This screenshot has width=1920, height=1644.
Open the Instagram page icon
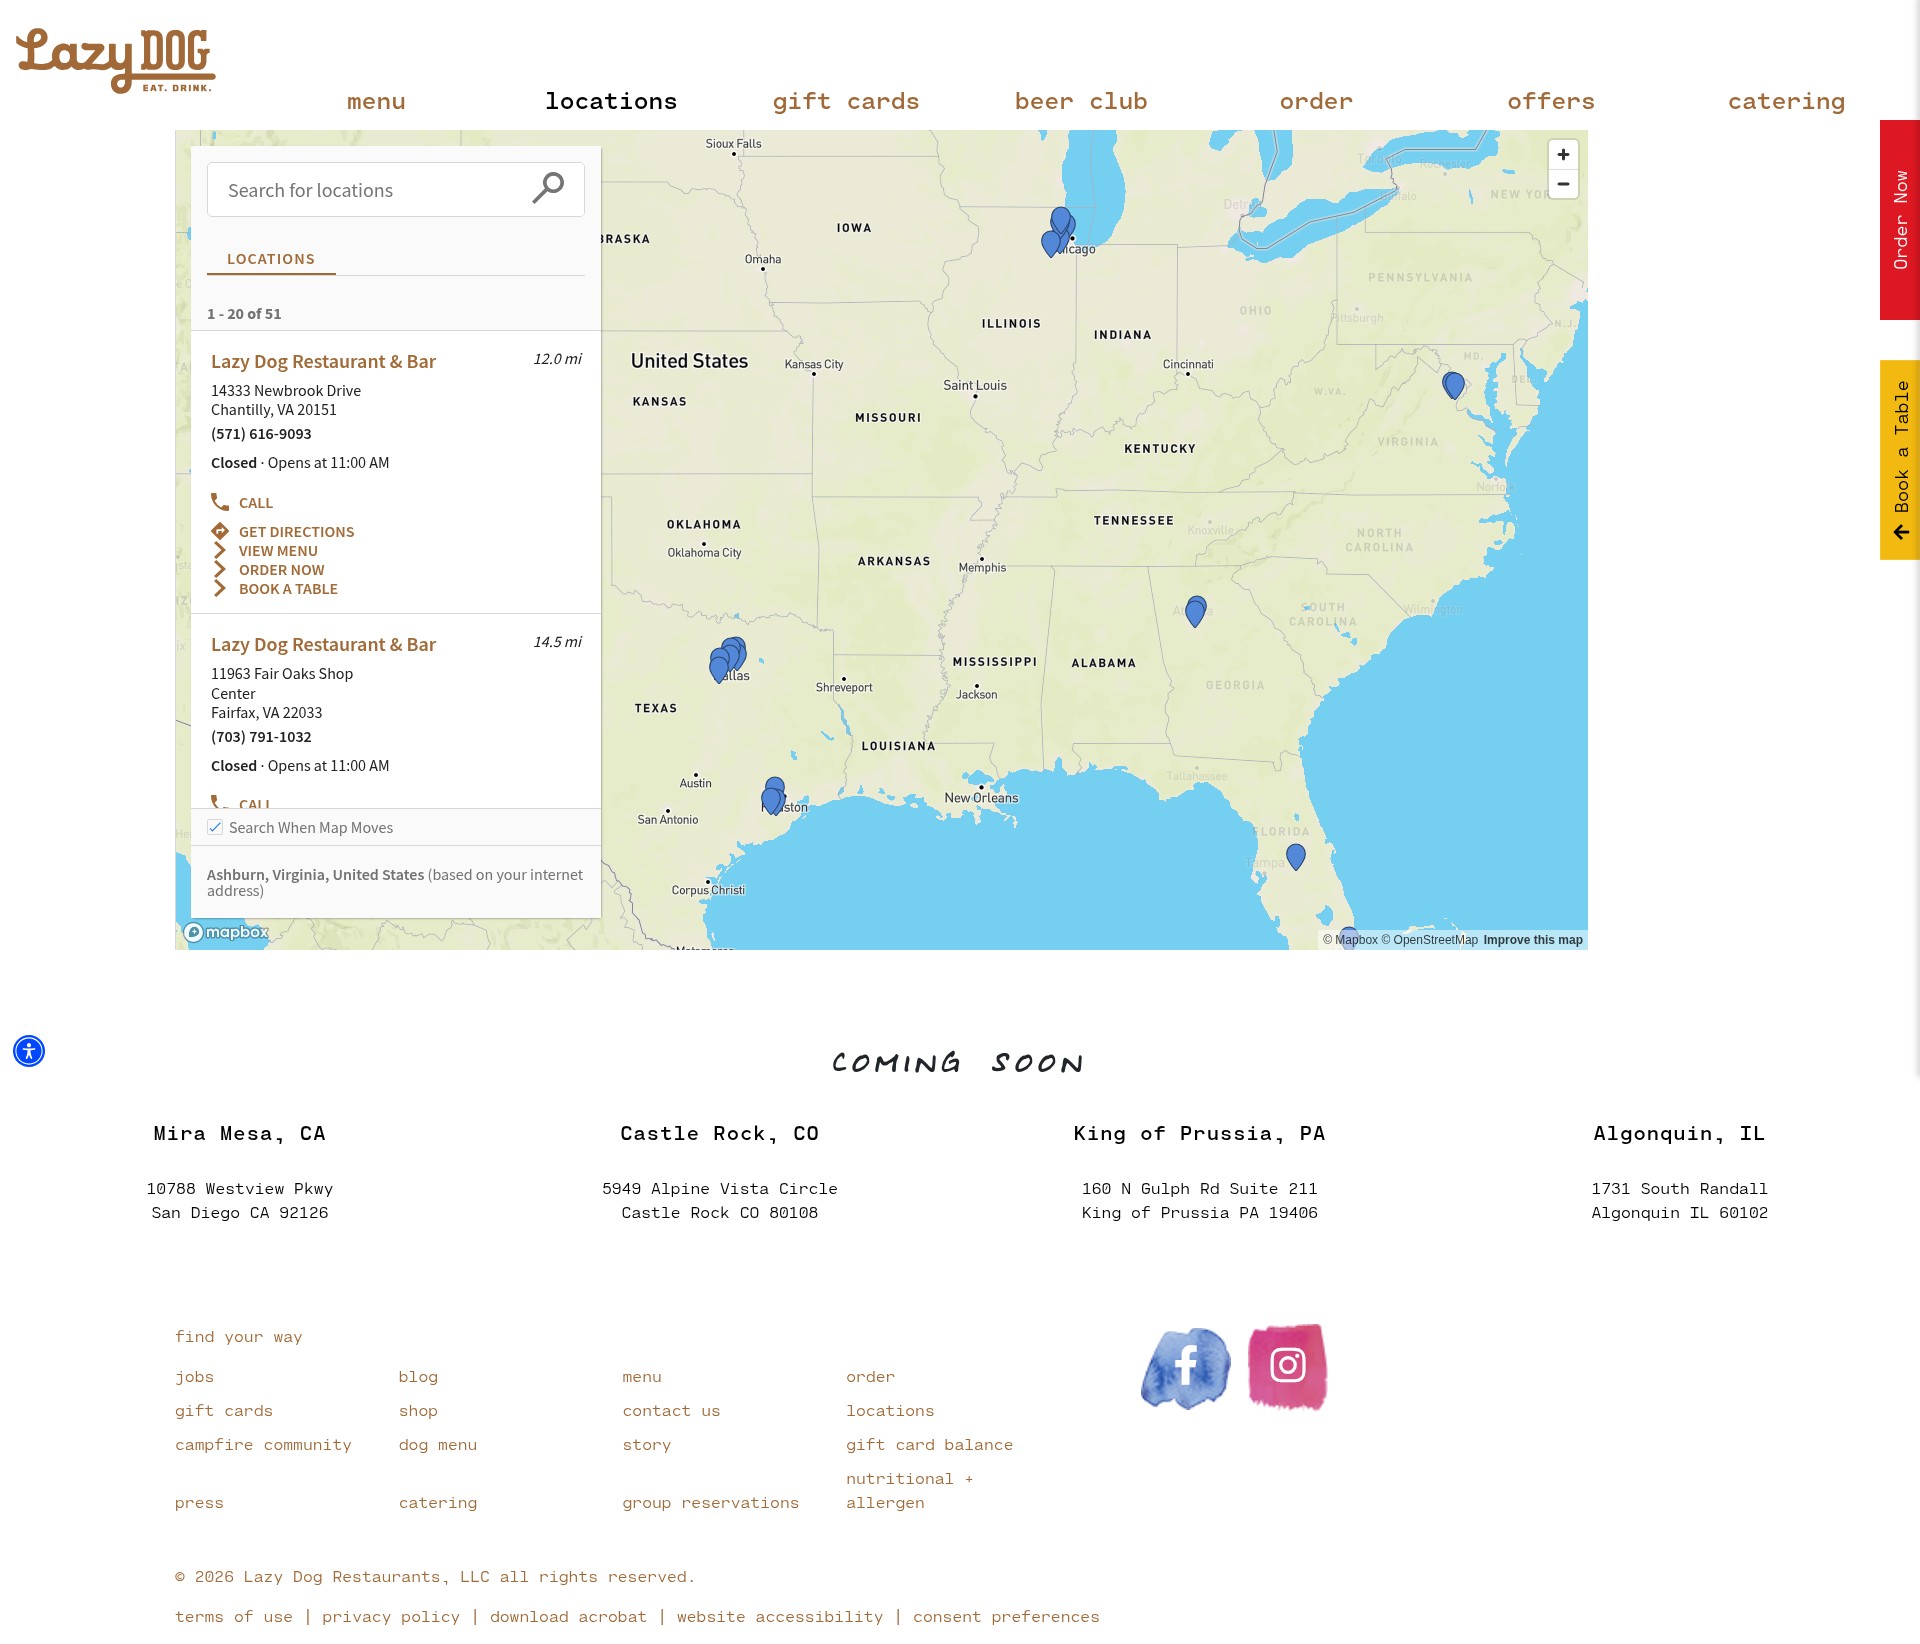click(1288, 1366)
